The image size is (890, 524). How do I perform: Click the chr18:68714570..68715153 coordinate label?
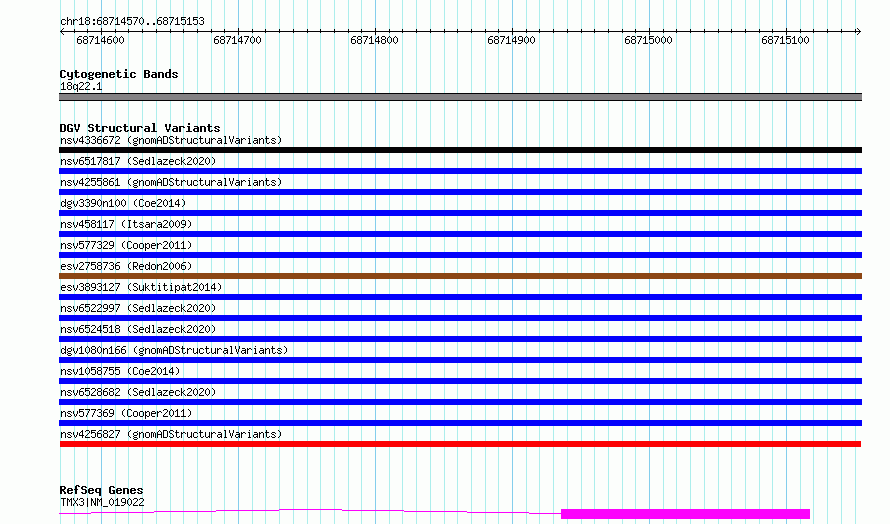tap(132, 21)
